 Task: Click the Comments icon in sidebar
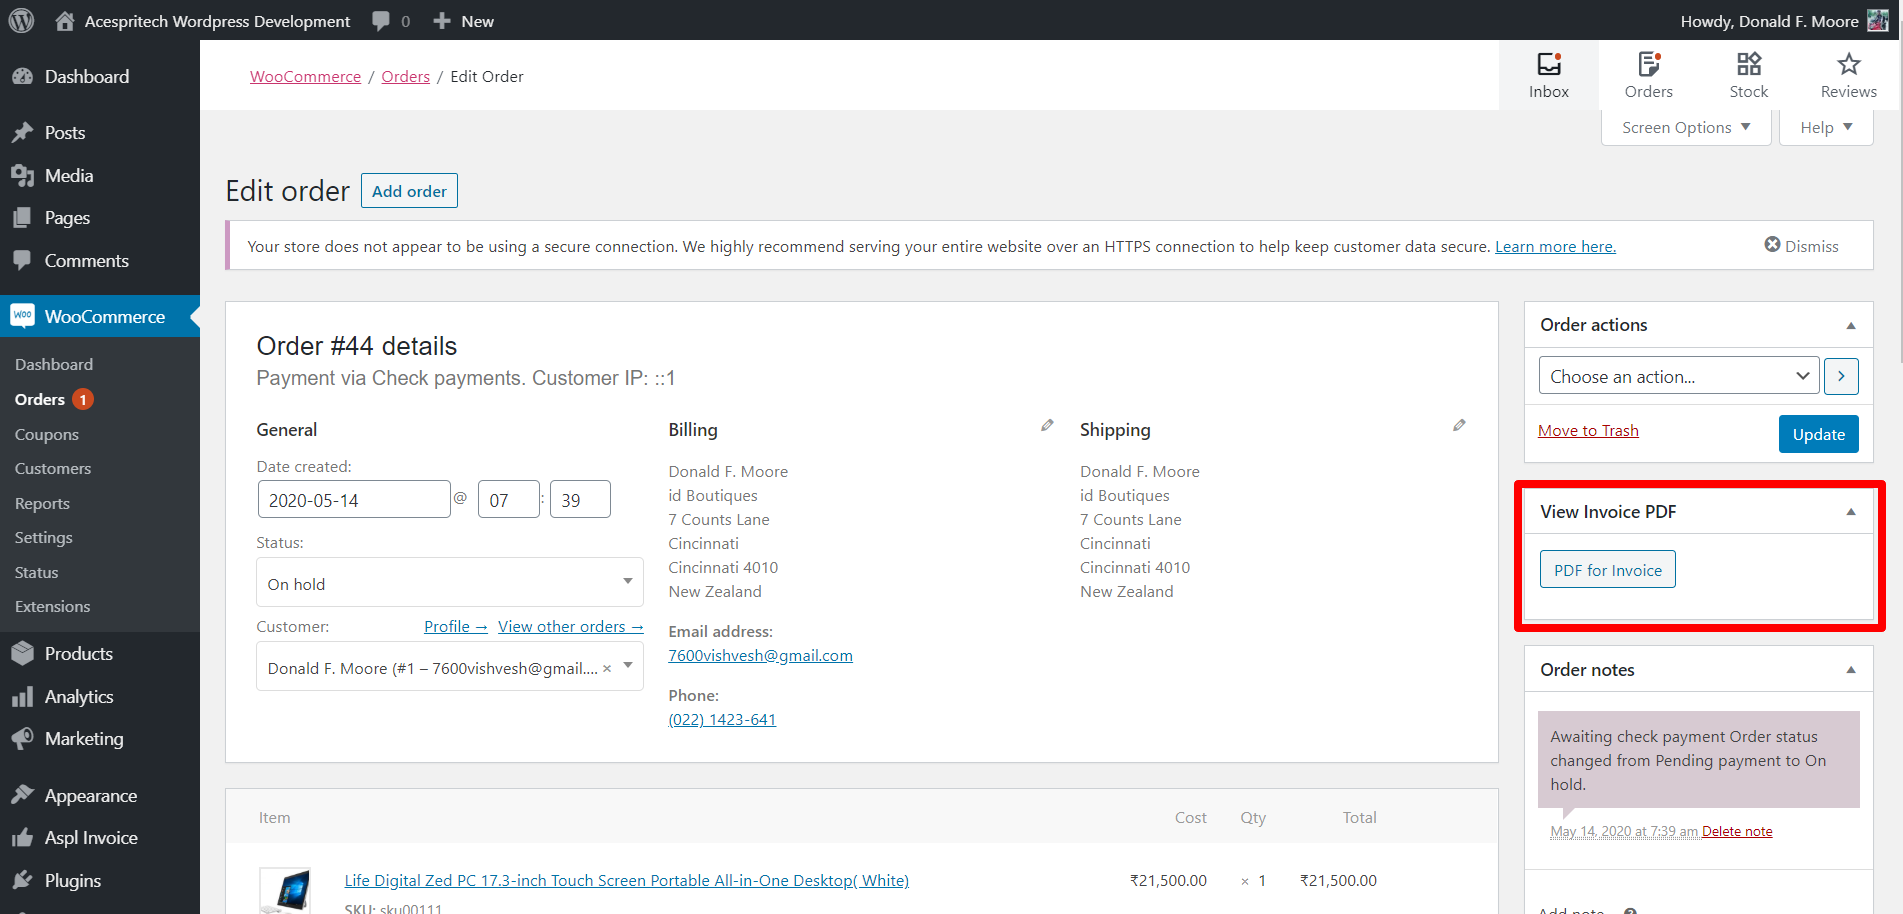[22, 260]
